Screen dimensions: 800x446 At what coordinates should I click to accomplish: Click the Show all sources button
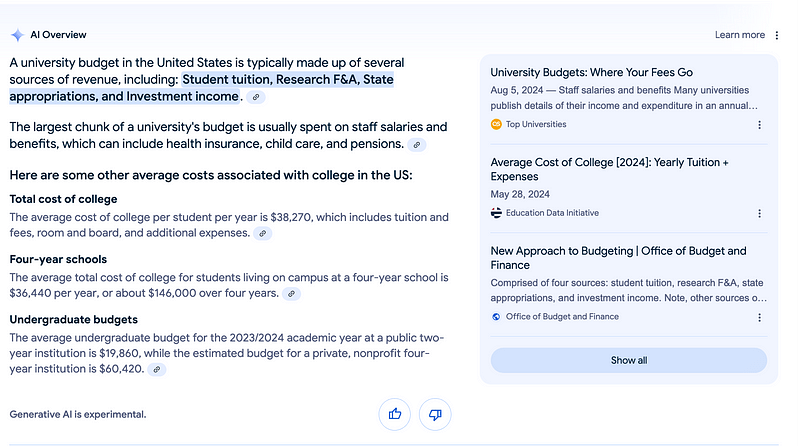[628, 360]
